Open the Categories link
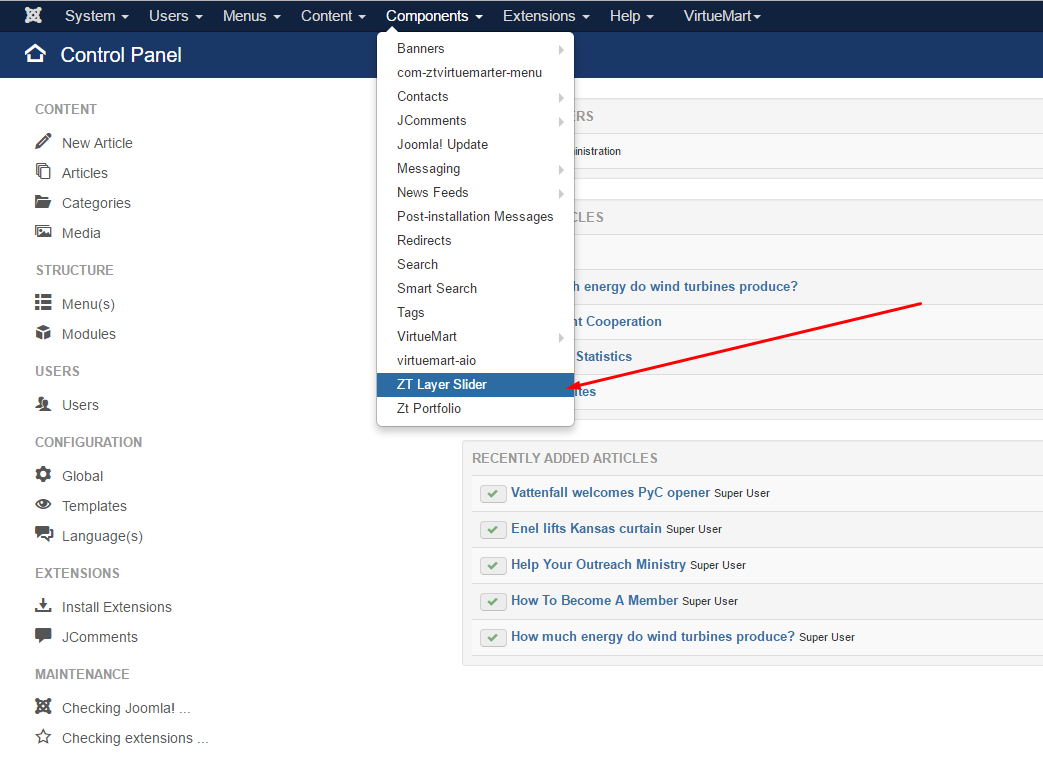Viewport: 1043px width, 763px height. pyautogui.click(x=96, y=203)
